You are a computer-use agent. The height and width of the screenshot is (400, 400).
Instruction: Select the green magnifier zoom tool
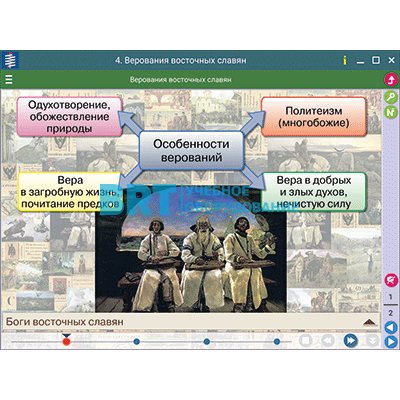coord(390,97)
